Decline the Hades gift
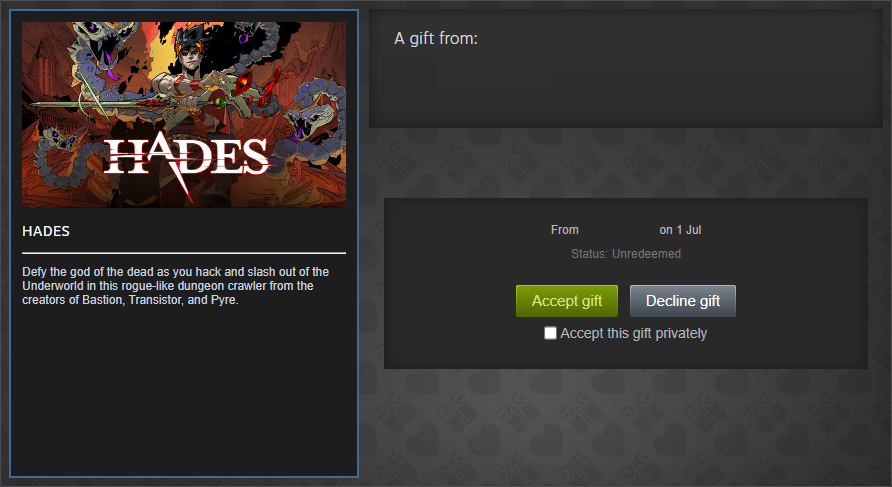892x487 pixels. (x=683, y=301)
